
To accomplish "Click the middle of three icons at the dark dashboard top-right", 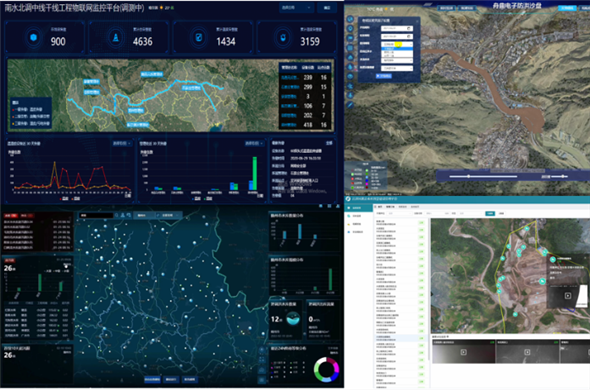I will (x=329, y=206).
